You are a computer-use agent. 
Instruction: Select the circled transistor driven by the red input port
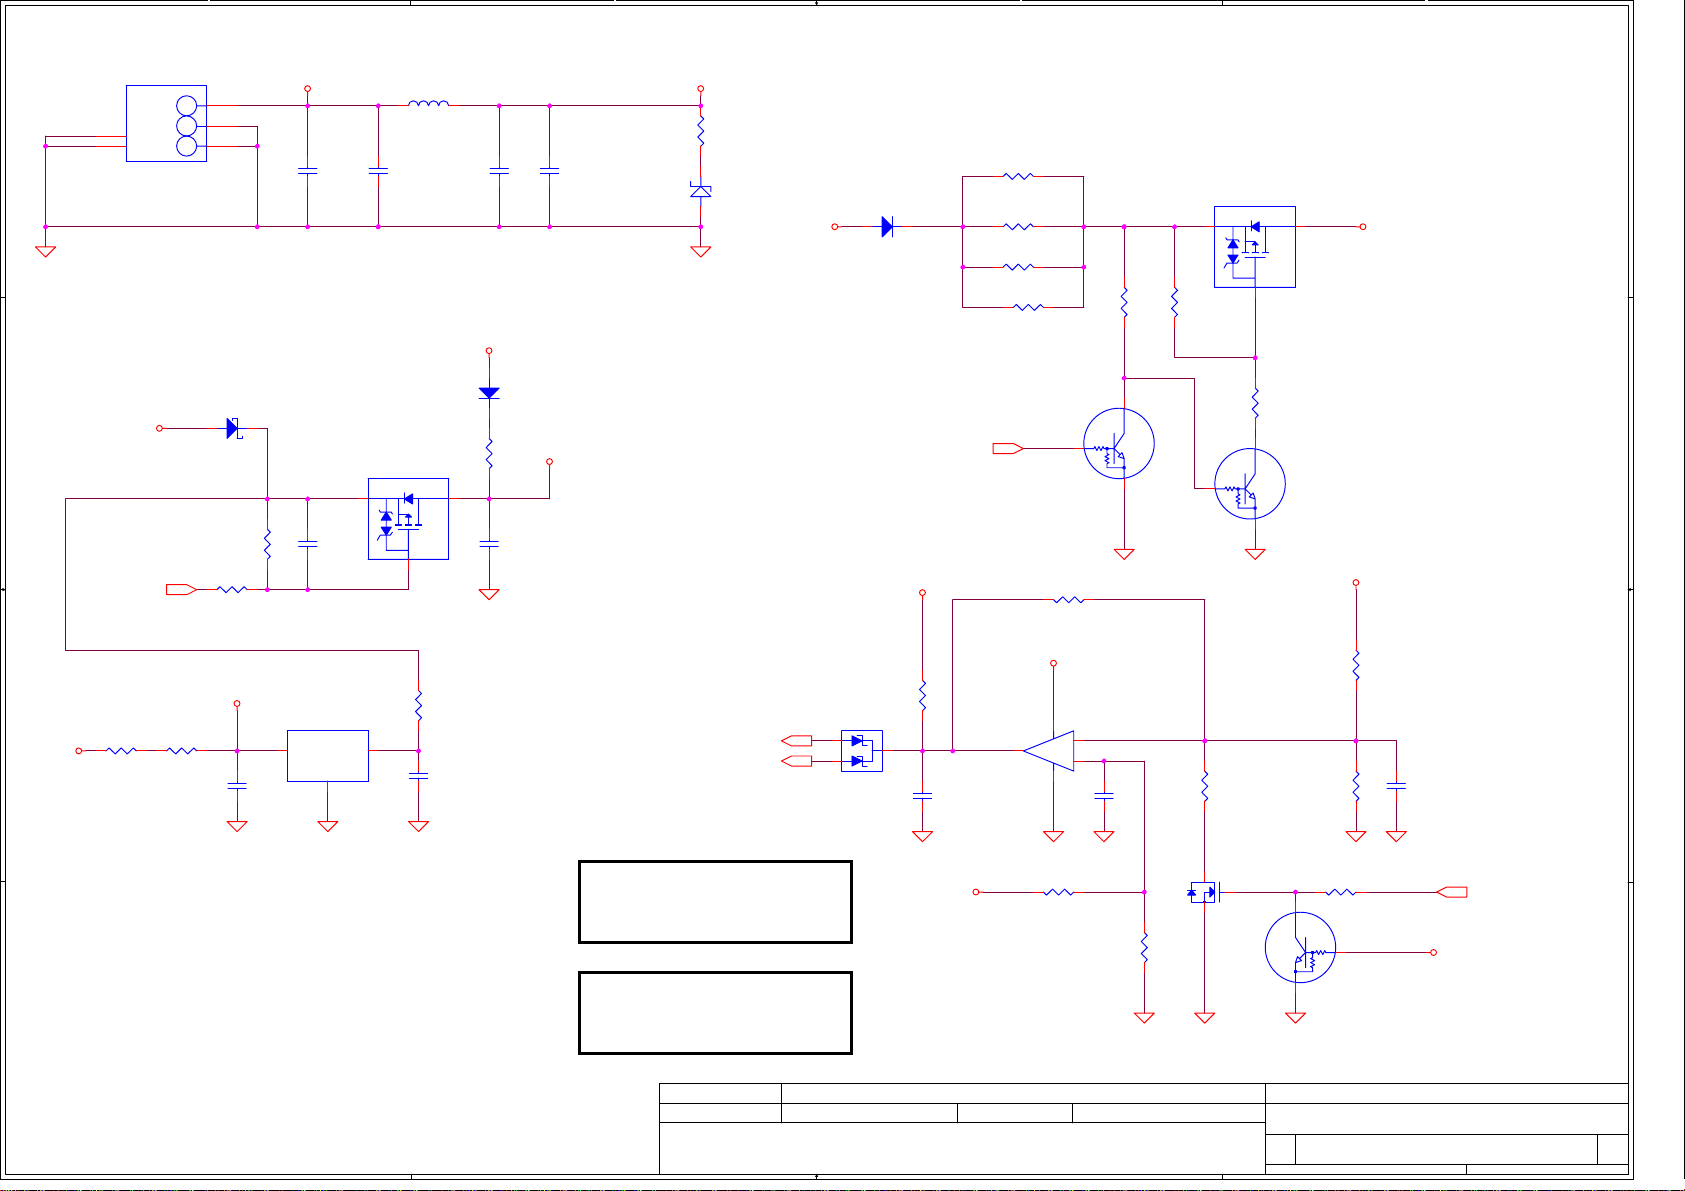(x=1119, y=443)
